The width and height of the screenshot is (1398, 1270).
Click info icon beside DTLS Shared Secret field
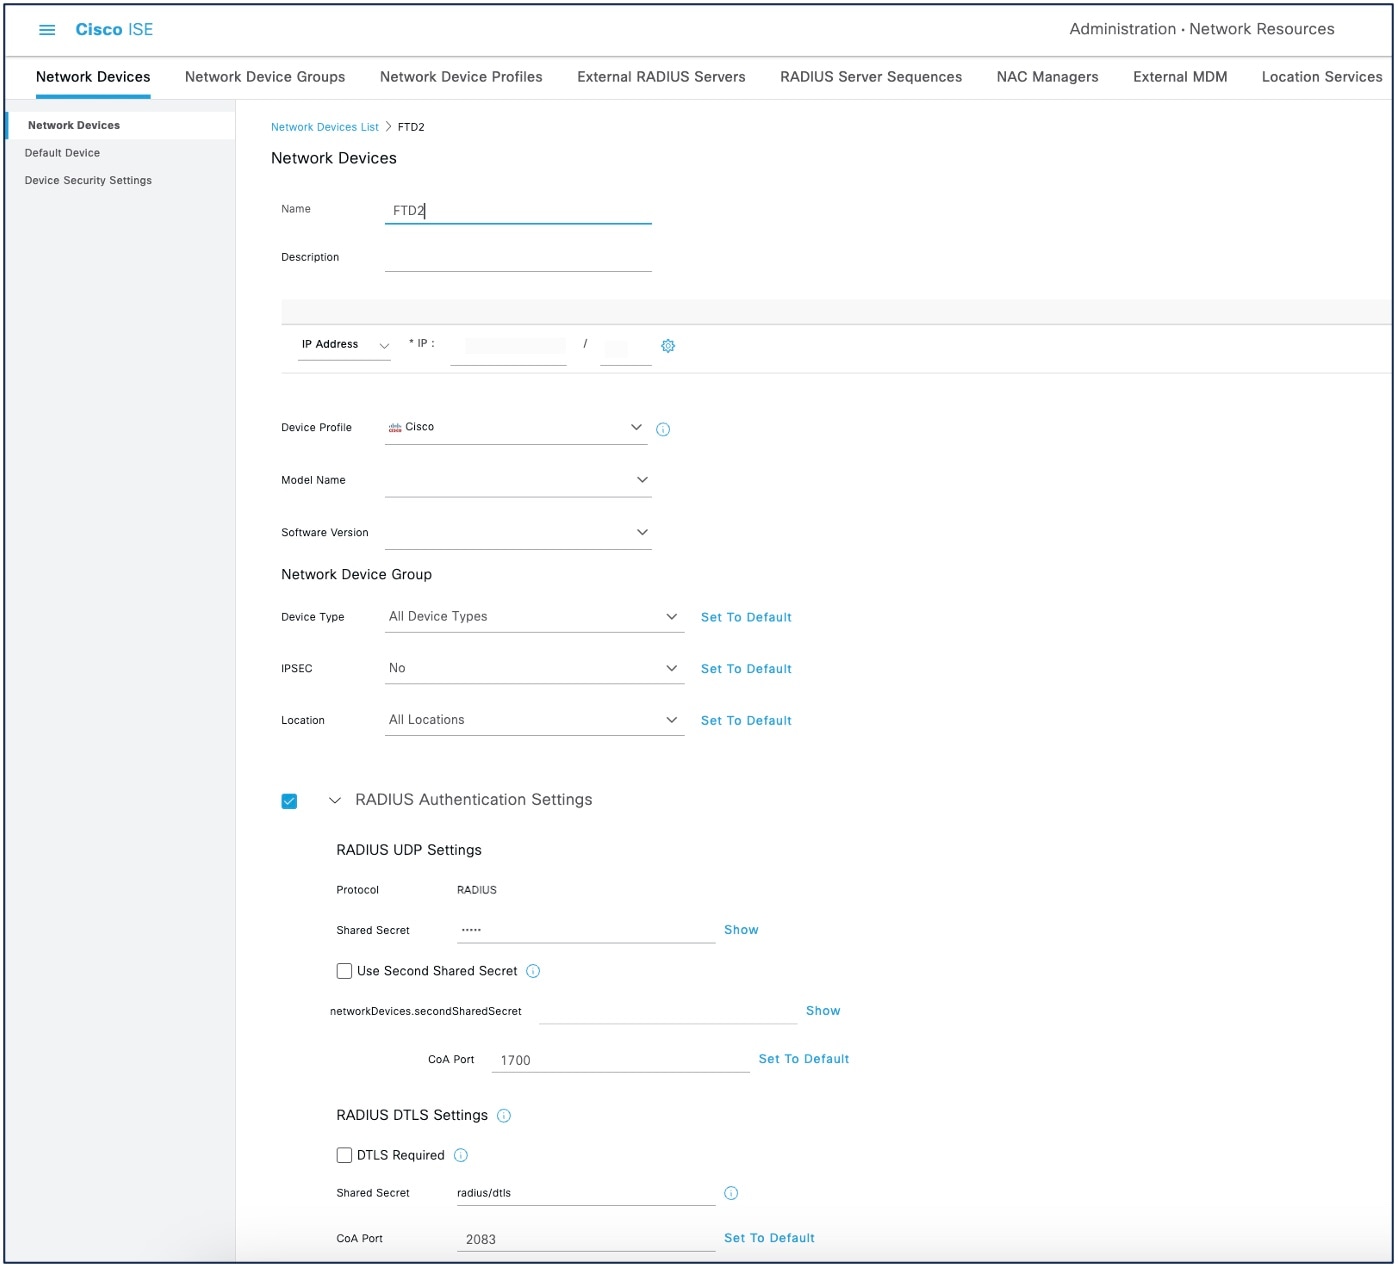coord(731,1194)
